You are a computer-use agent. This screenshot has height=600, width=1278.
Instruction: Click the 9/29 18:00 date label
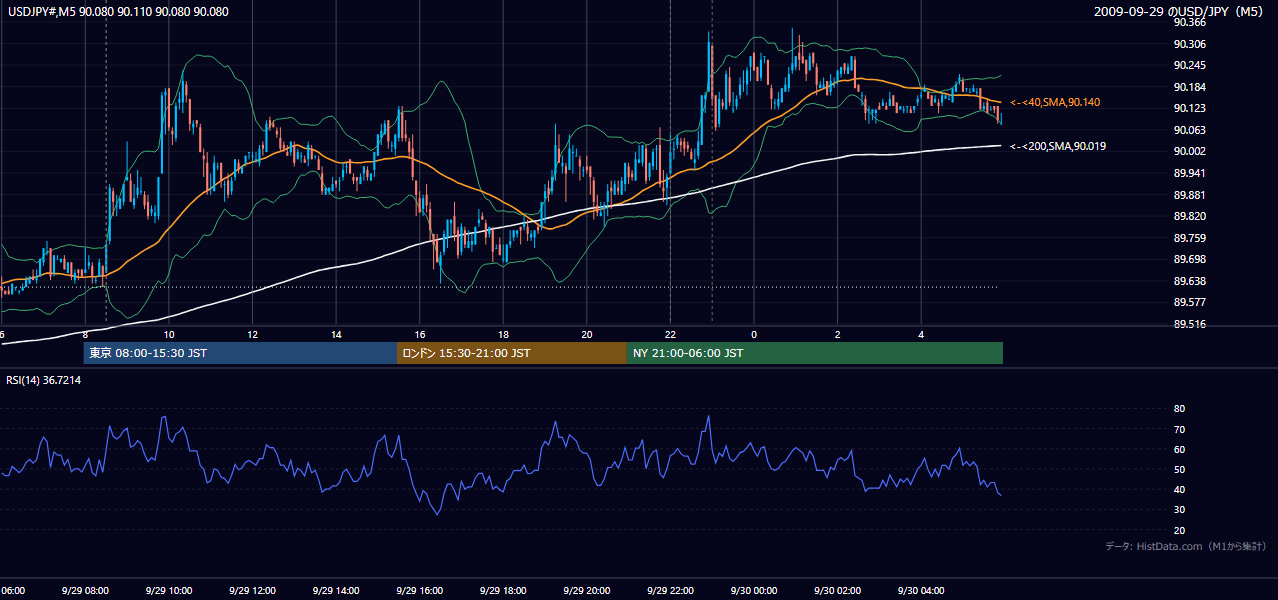pos(503,590)
